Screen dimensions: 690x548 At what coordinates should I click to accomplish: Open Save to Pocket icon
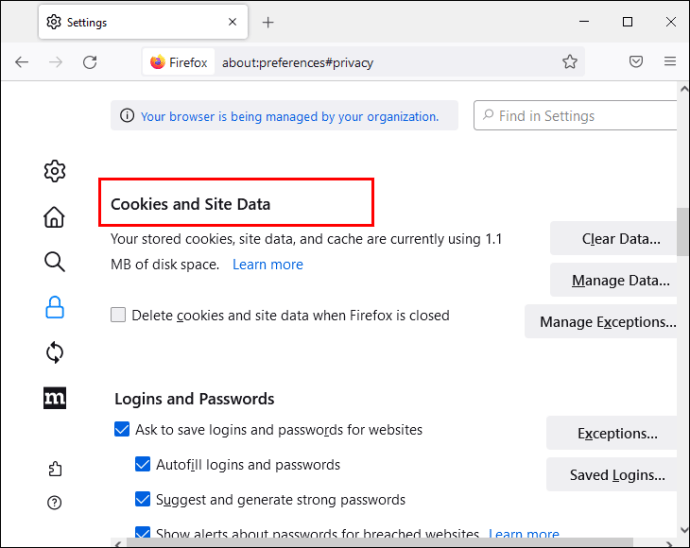point(636,62)
